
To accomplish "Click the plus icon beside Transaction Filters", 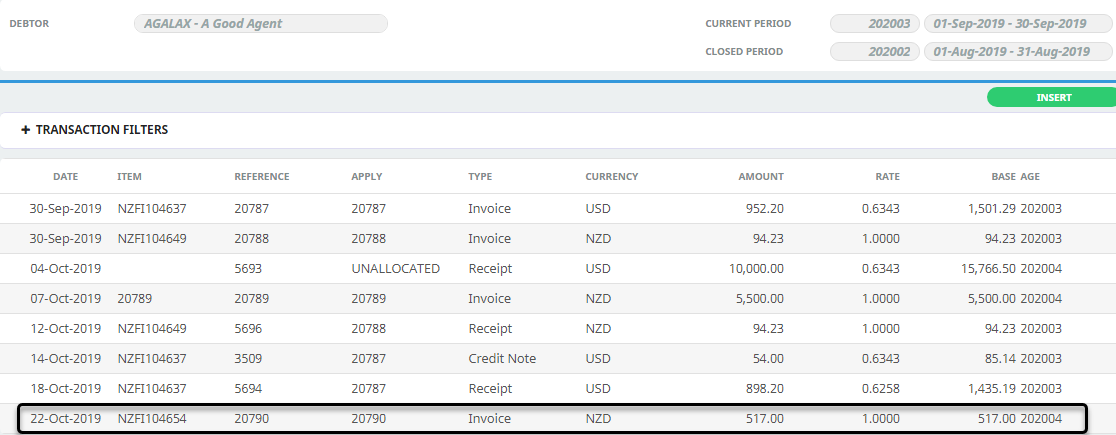I will (x=26, y=130).
